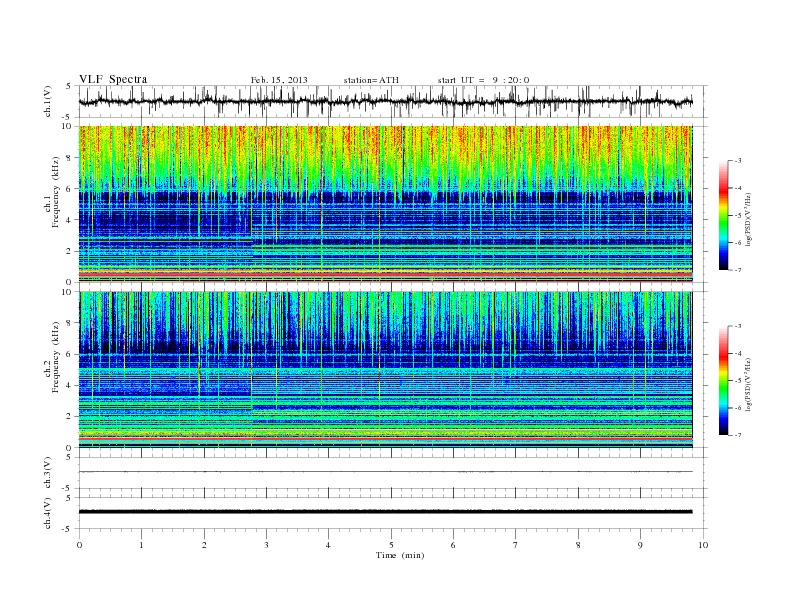Click the -4 label on ch.2 color bar
Viewport: 792px width, 612px height.
click(x=737, y=353)
